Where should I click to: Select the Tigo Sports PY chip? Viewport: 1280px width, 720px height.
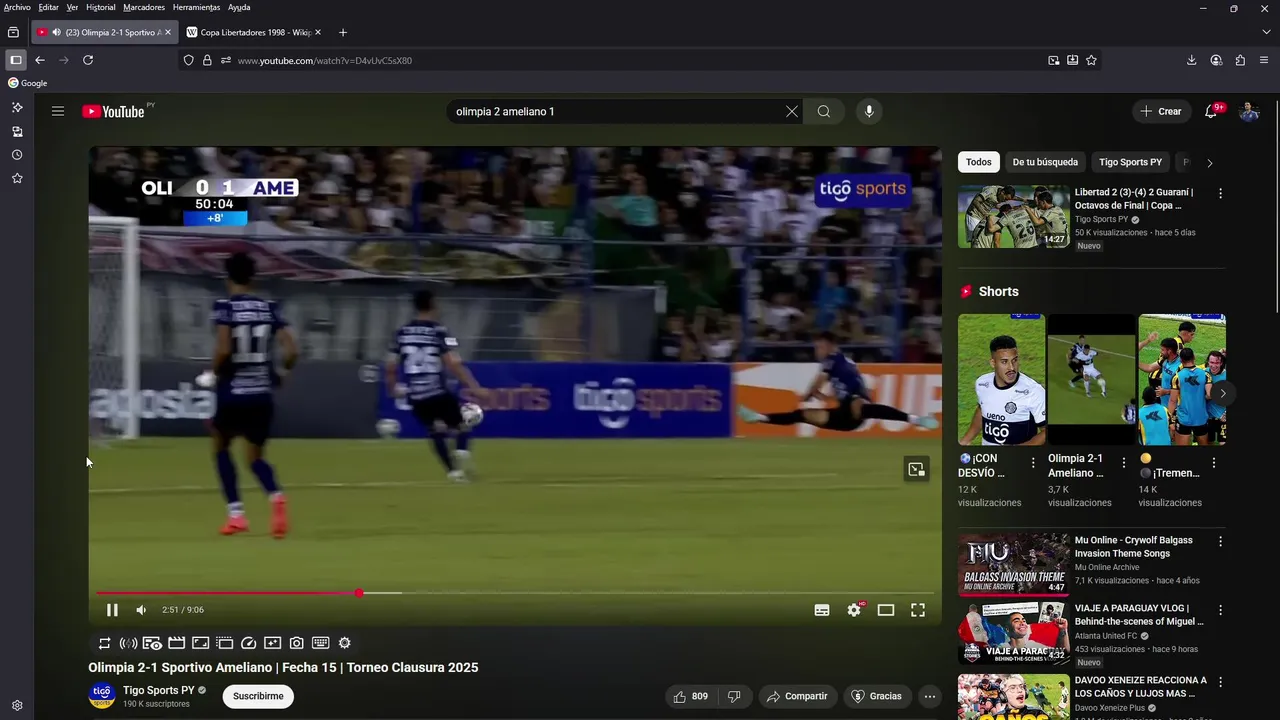click(1130, 162)
